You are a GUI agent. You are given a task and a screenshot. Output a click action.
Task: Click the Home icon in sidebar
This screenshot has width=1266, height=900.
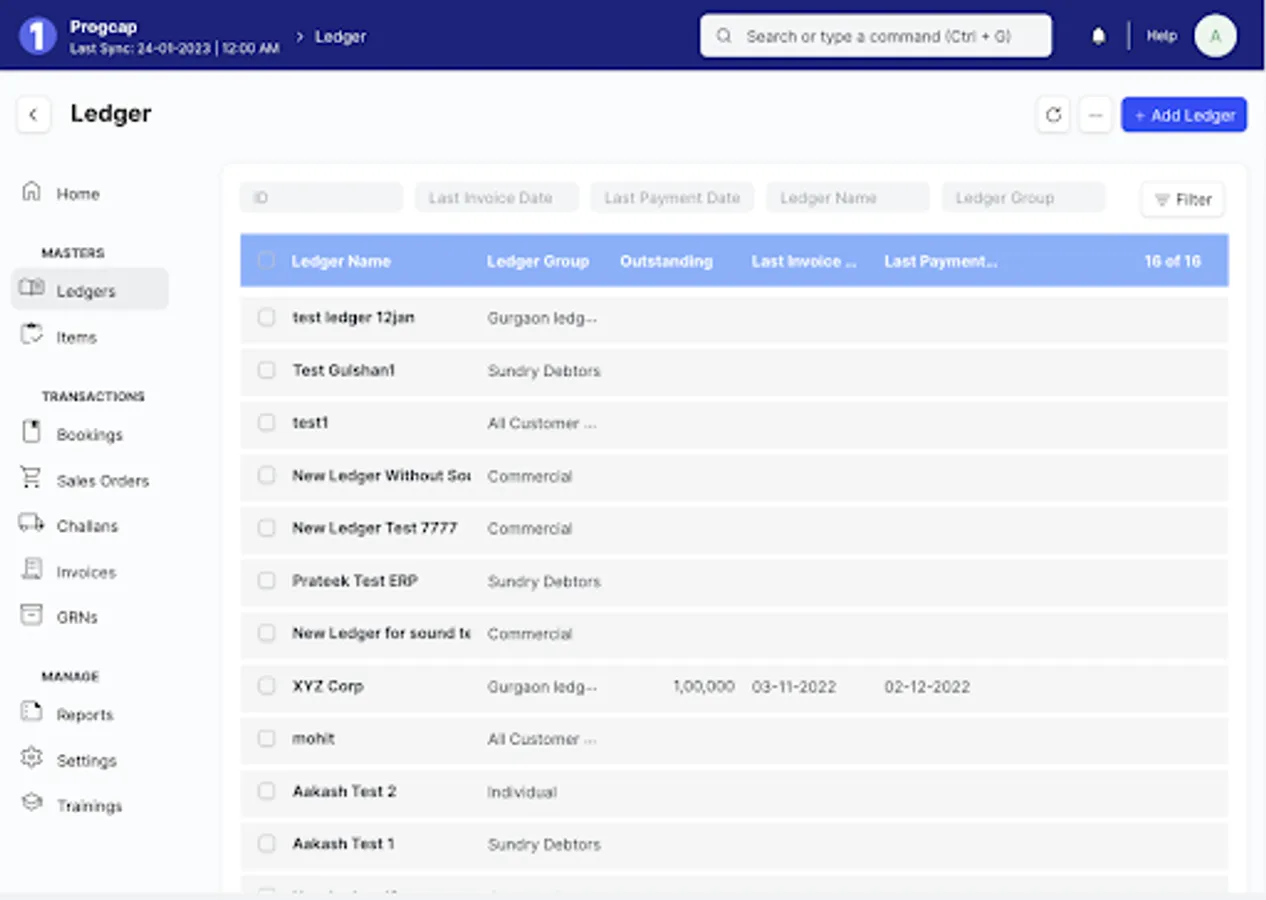pyautogui.click(x=32, y=192)
